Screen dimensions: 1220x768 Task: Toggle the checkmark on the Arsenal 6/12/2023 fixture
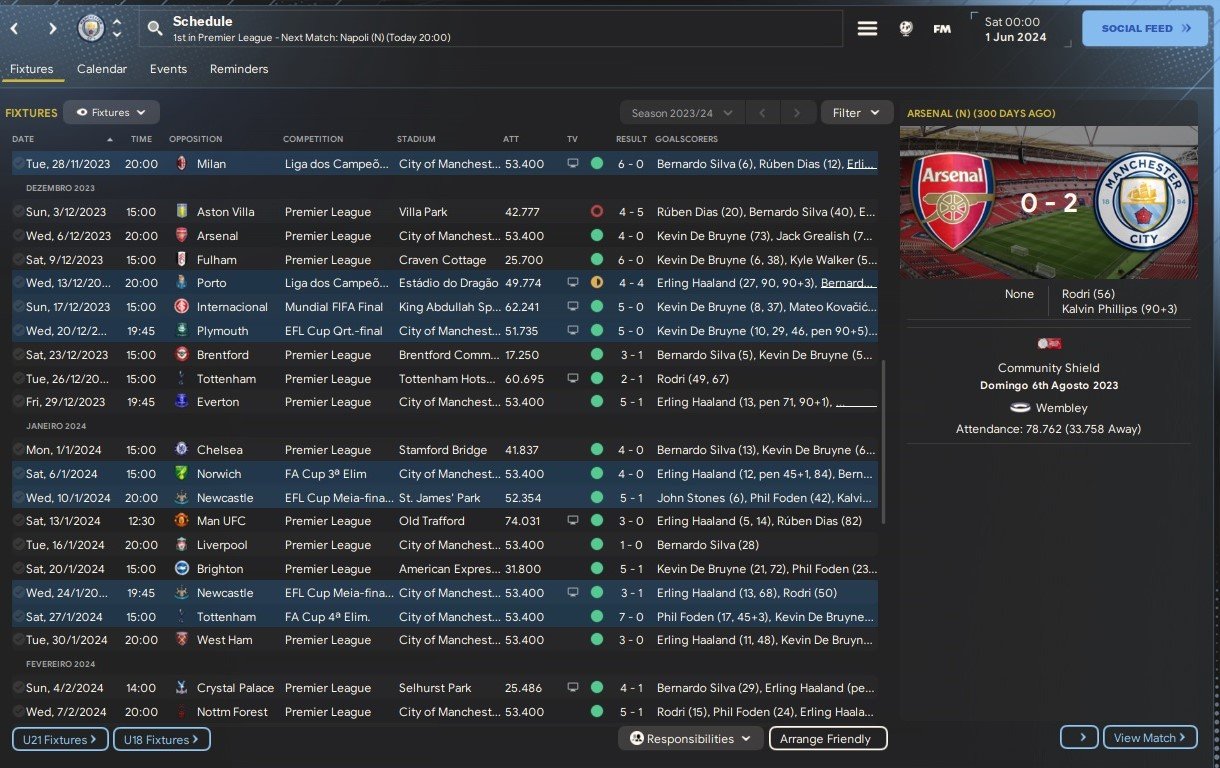pos(18,236)
